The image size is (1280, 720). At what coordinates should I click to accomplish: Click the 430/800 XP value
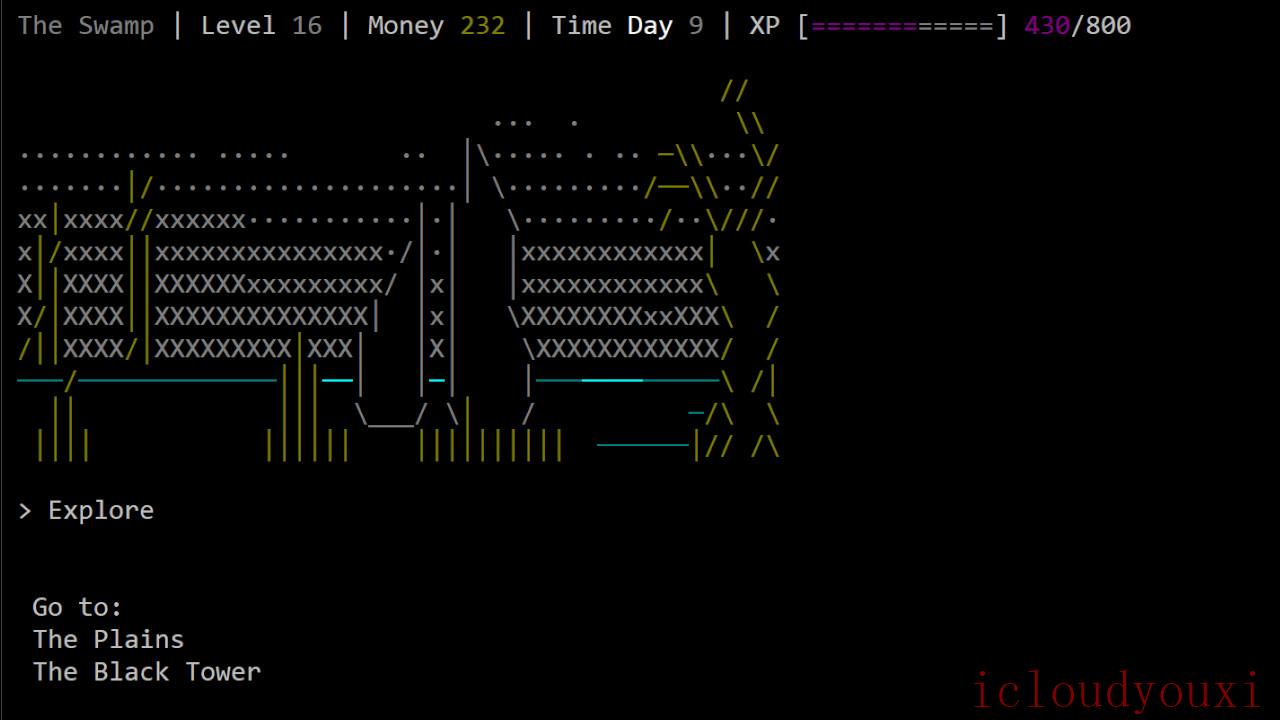pos(1077,25)
